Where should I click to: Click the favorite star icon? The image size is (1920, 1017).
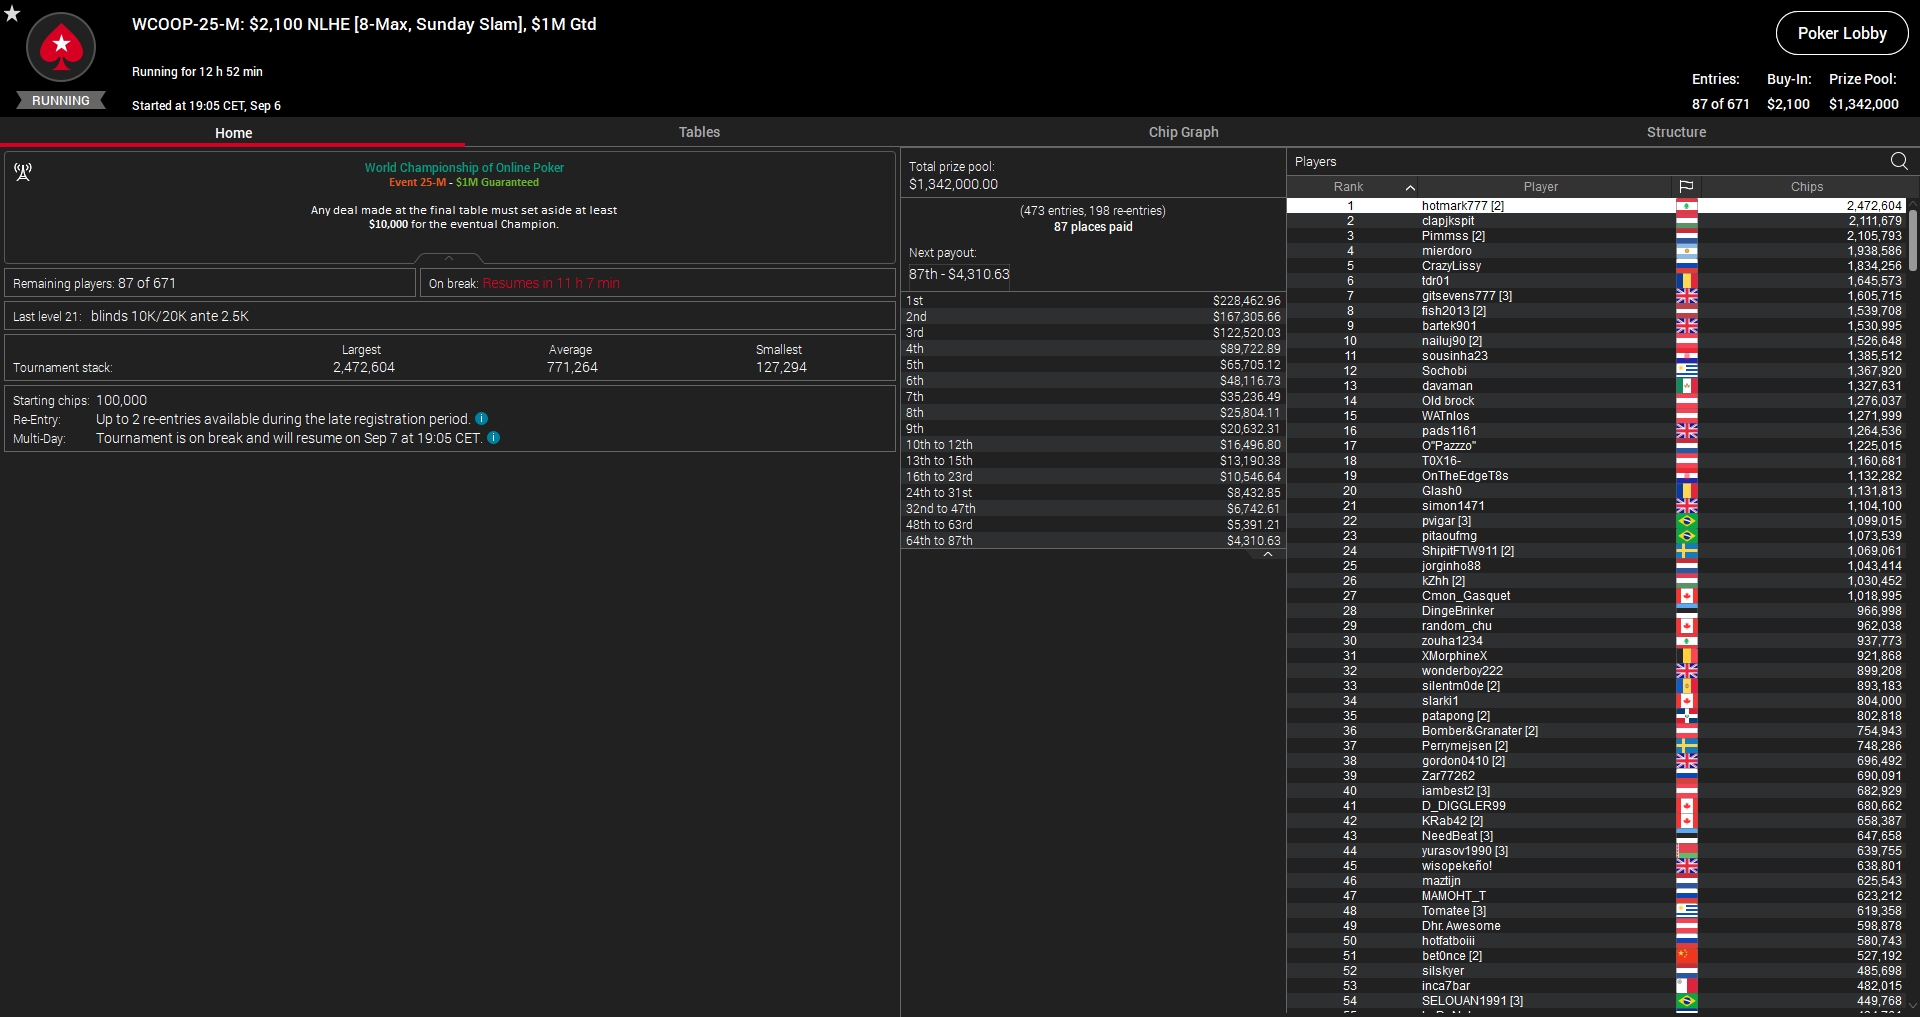pos(12,13)
